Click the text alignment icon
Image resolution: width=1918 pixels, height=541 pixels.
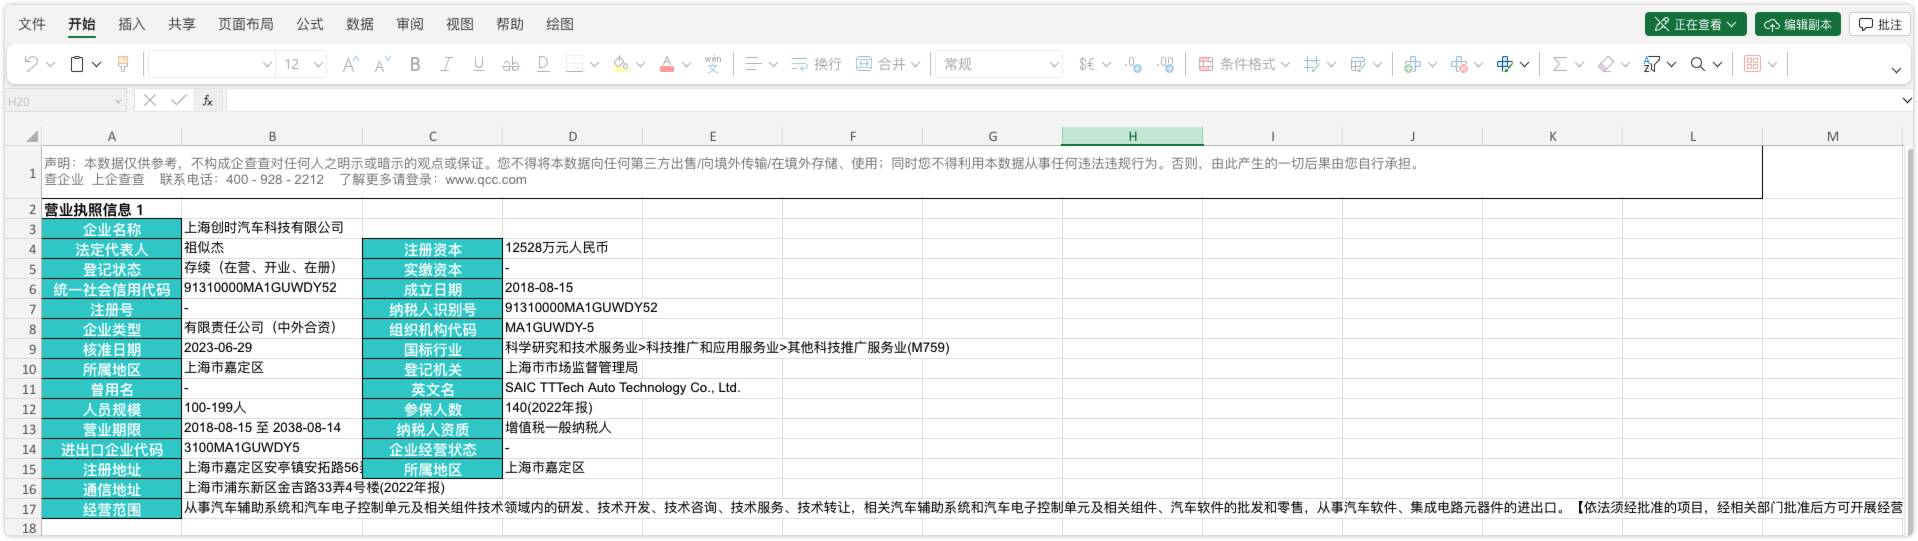[754, 64]
